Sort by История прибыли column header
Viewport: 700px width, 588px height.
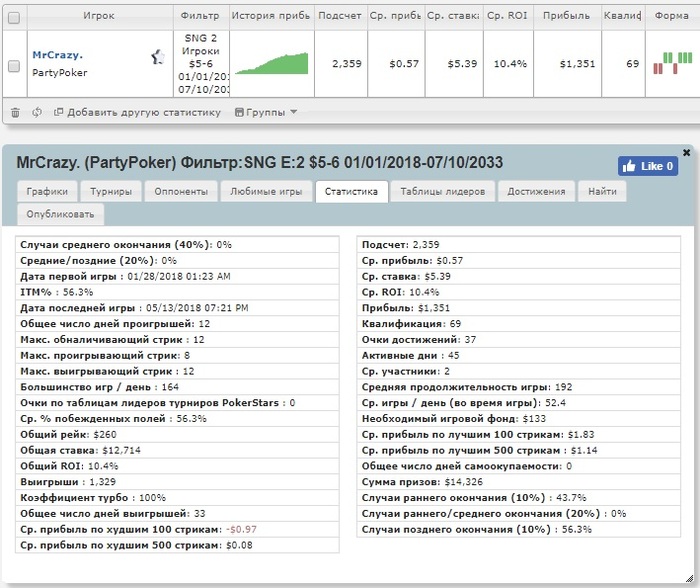pyautogui.click(x=271, y=16)
